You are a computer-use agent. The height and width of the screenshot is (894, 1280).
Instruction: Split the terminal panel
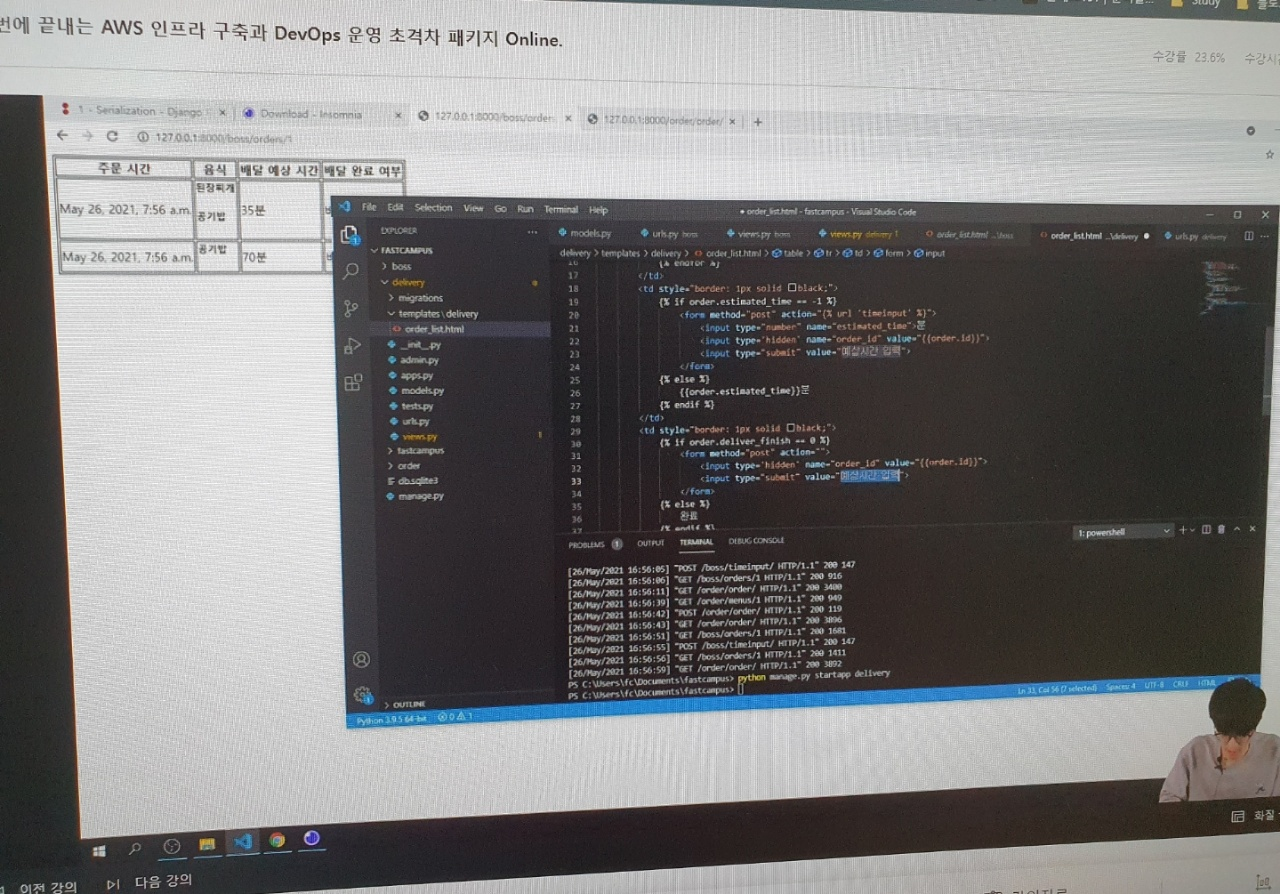(1206, 530)
